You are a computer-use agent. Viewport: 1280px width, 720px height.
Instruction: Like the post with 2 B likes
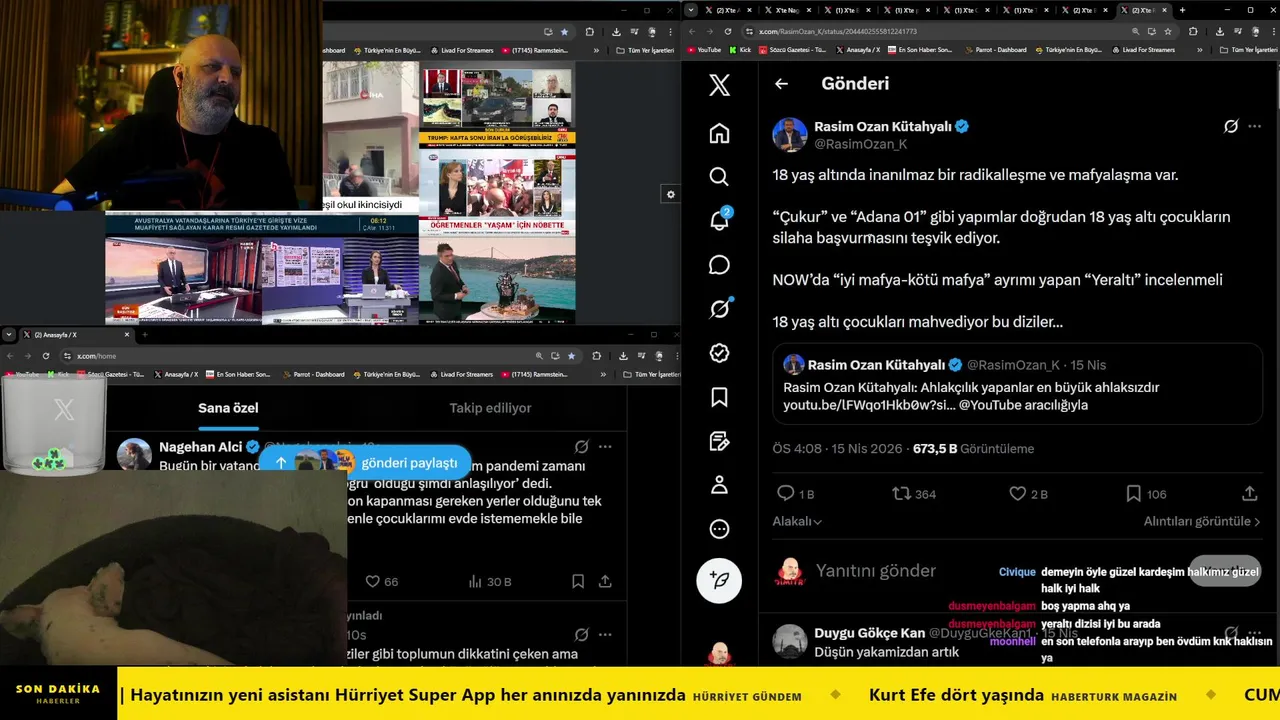tap(1028, 494)
